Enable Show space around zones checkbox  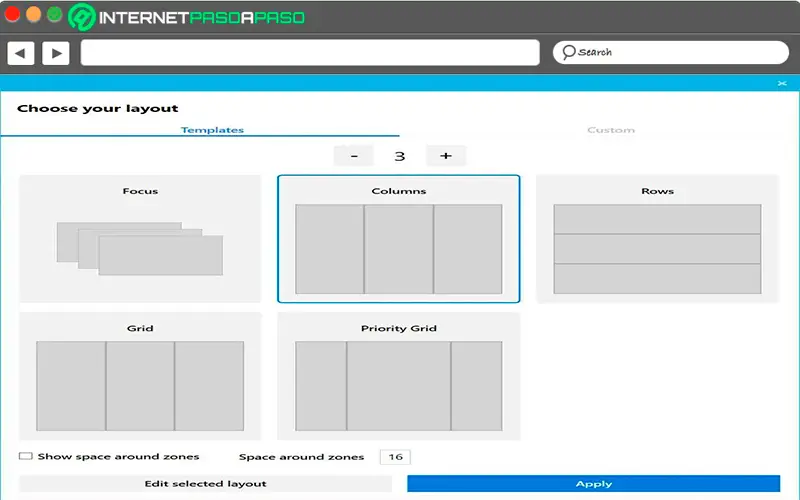[x=26, y=456]
